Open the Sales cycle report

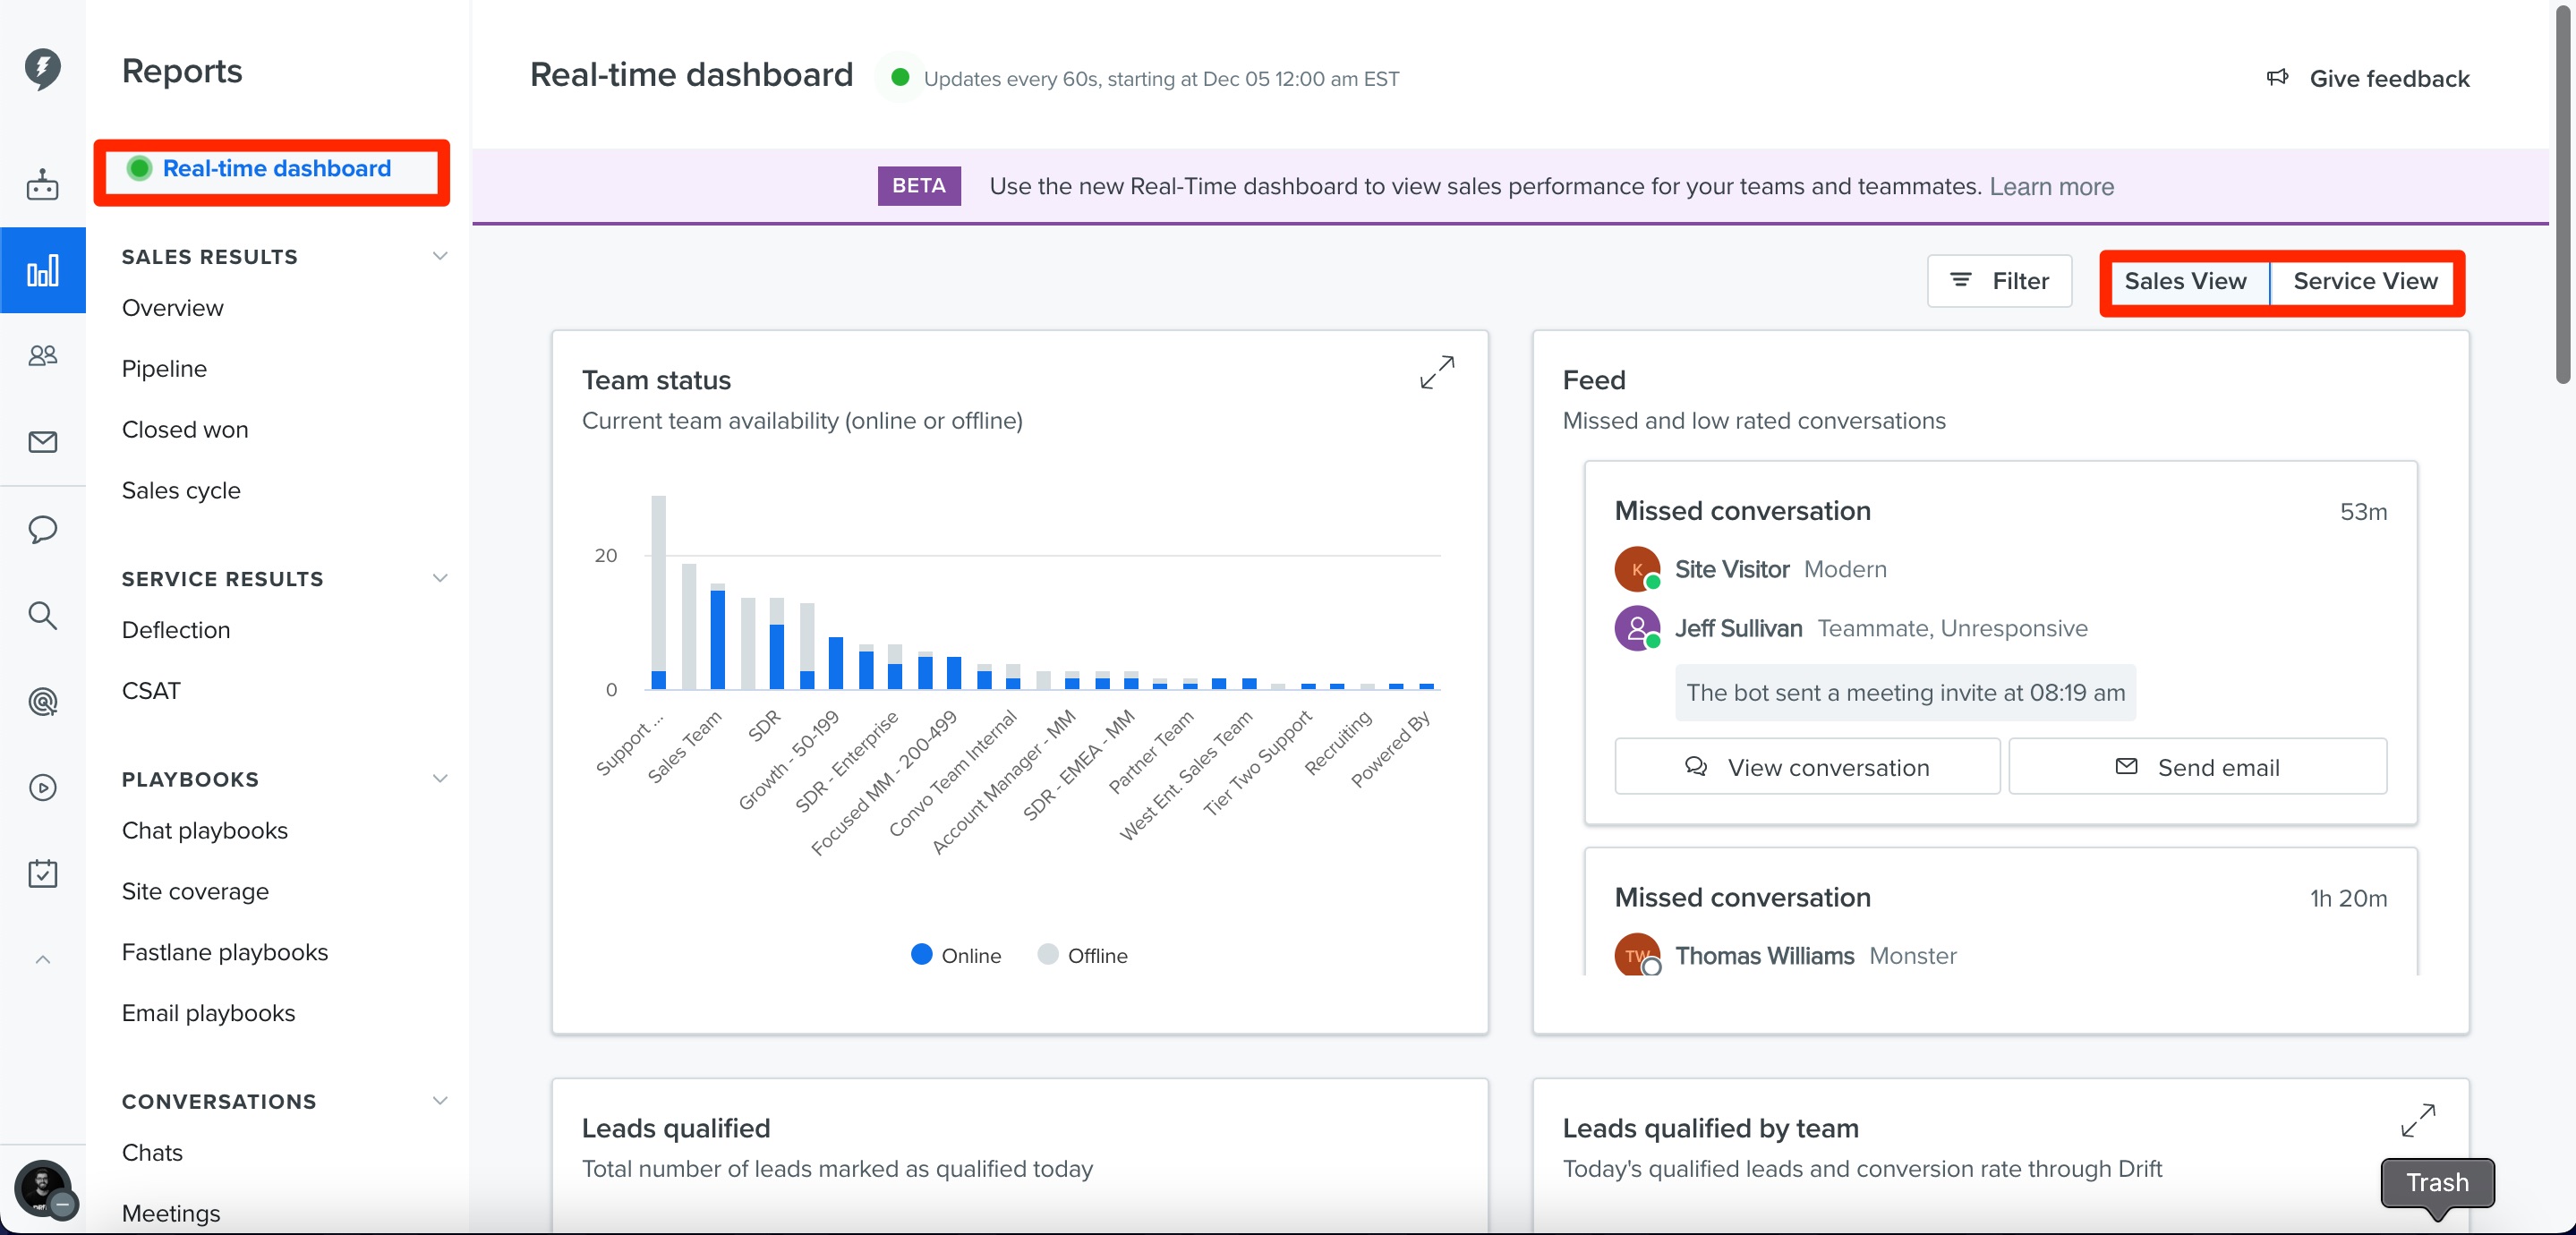(181, 490)
